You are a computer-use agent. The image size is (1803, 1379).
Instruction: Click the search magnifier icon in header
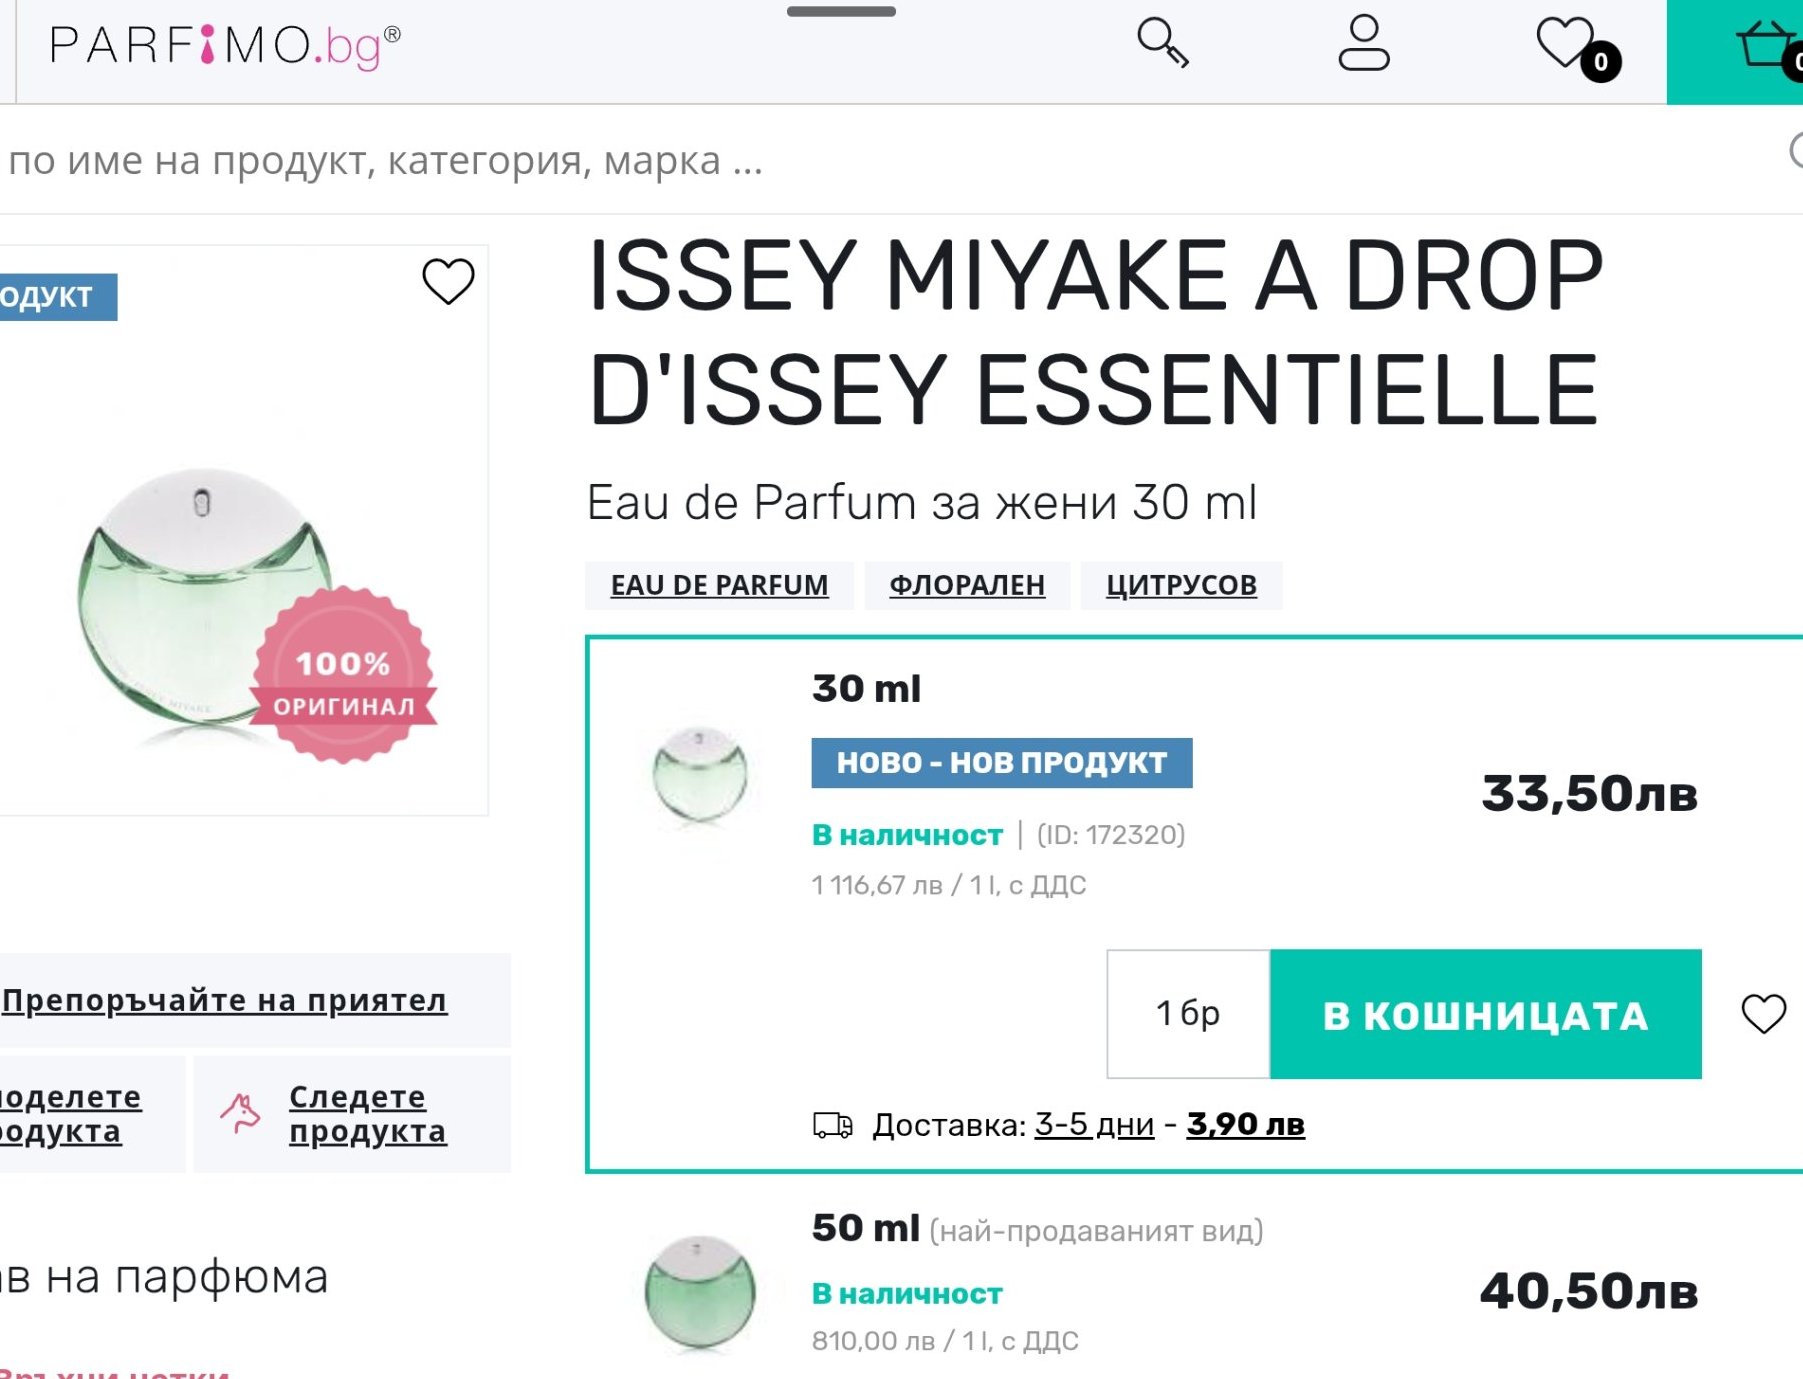click(x=1162, y=43)
